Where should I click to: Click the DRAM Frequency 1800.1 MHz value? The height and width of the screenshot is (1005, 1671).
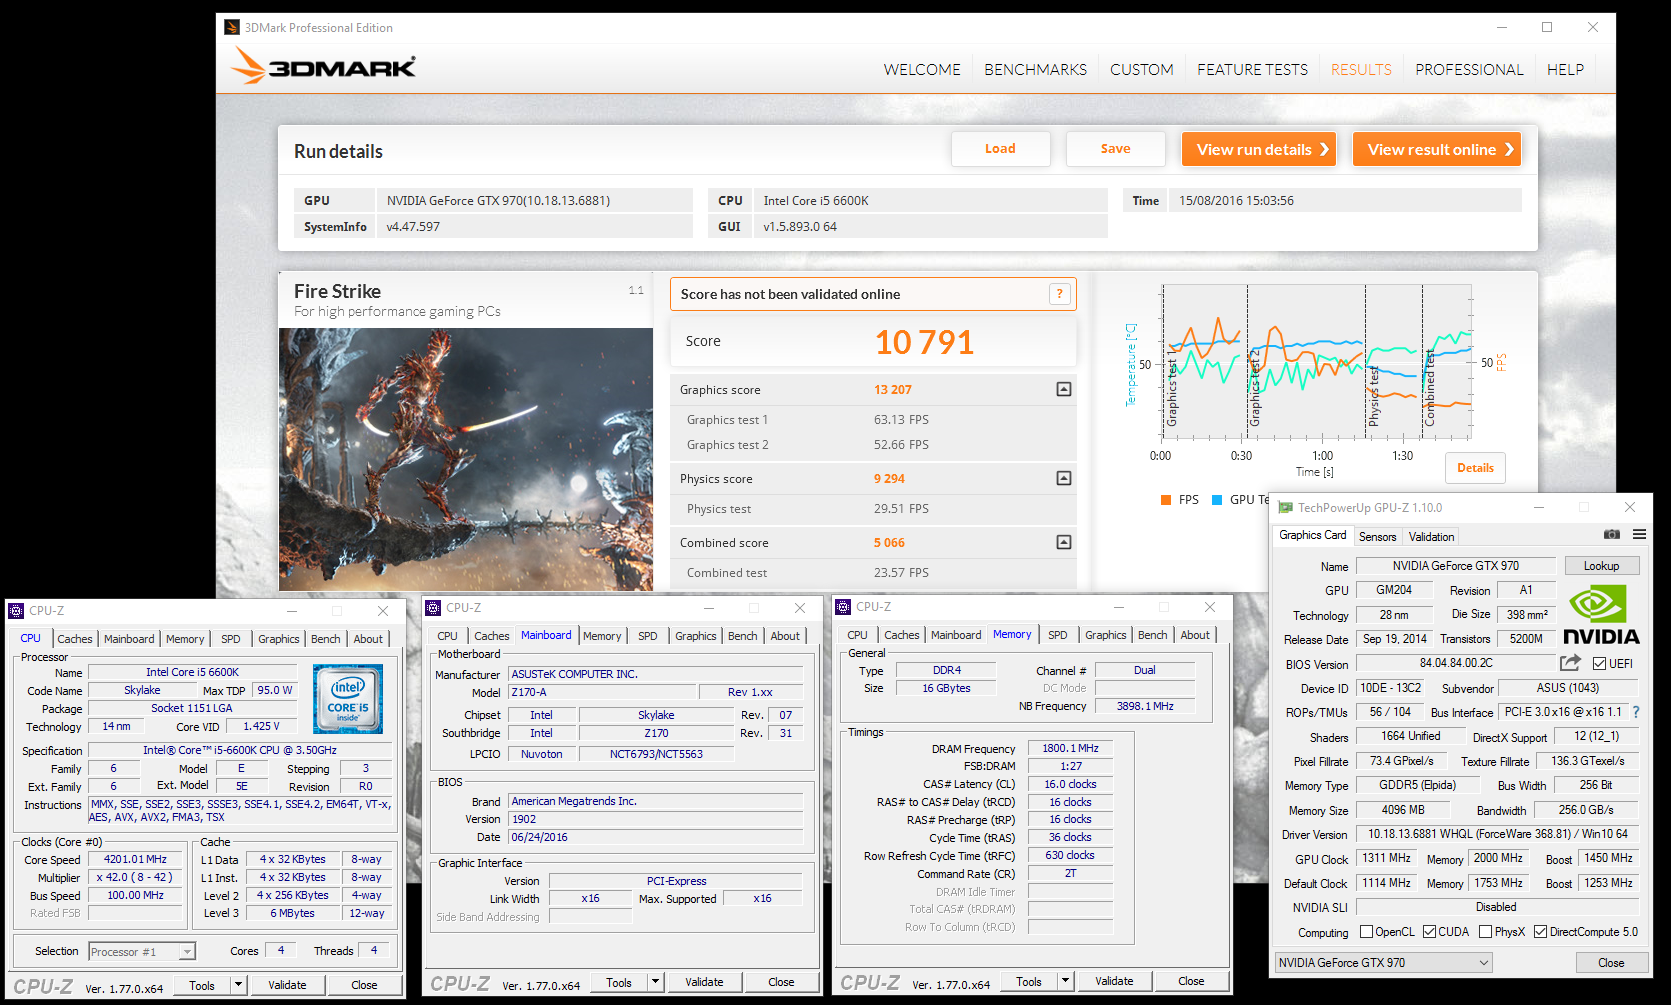1070,749
